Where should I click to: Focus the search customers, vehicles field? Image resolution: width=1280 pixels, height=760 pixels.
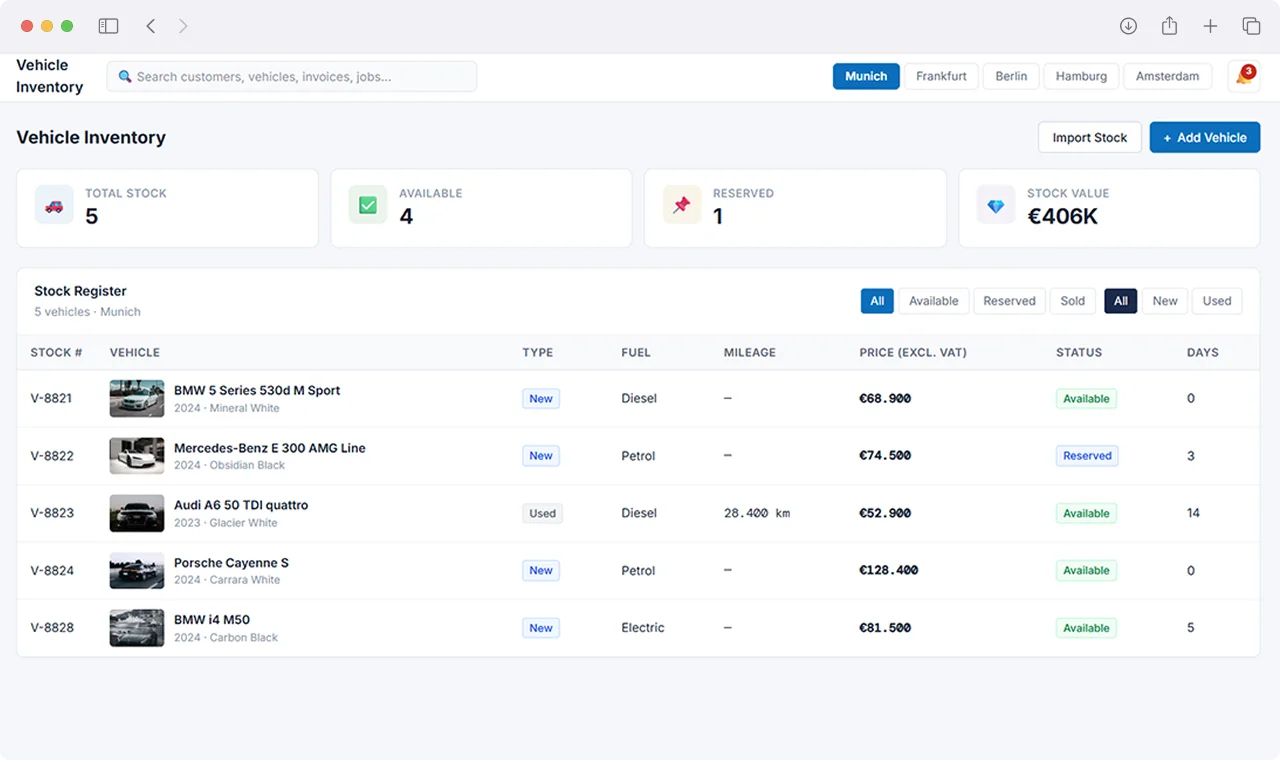click(292, 76)
